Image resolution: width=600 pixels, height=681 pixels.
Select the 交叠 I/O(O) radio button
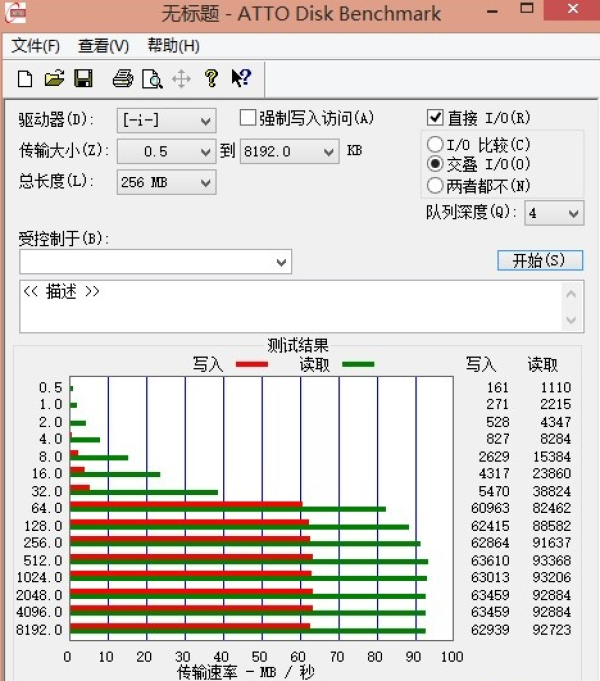pos(435,164)
